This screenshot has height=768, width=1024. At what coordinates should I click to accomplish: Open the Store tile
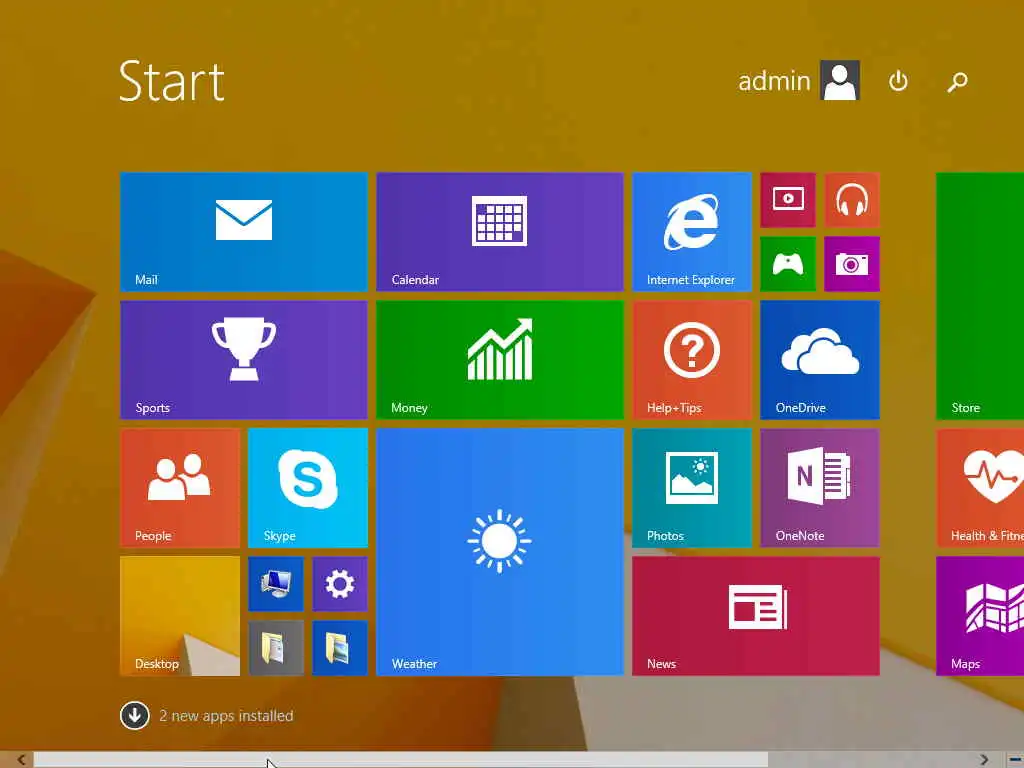pyautogui.click(x=980, y=296)
